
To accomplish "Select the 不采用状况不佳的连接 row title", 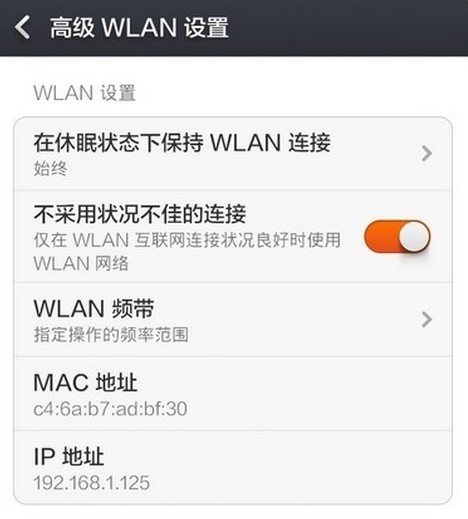I will pos(140,214).
